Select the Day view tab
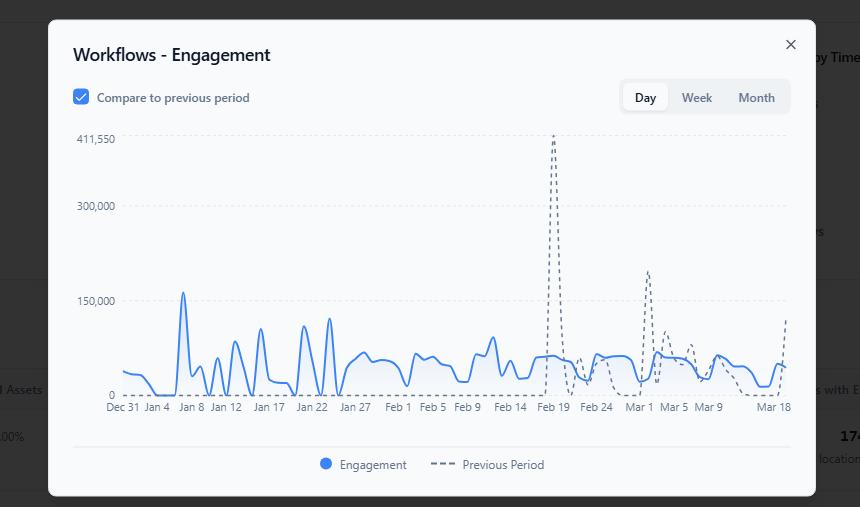The height and width of the screenshot is (507, 860). [x=645, y=97]
